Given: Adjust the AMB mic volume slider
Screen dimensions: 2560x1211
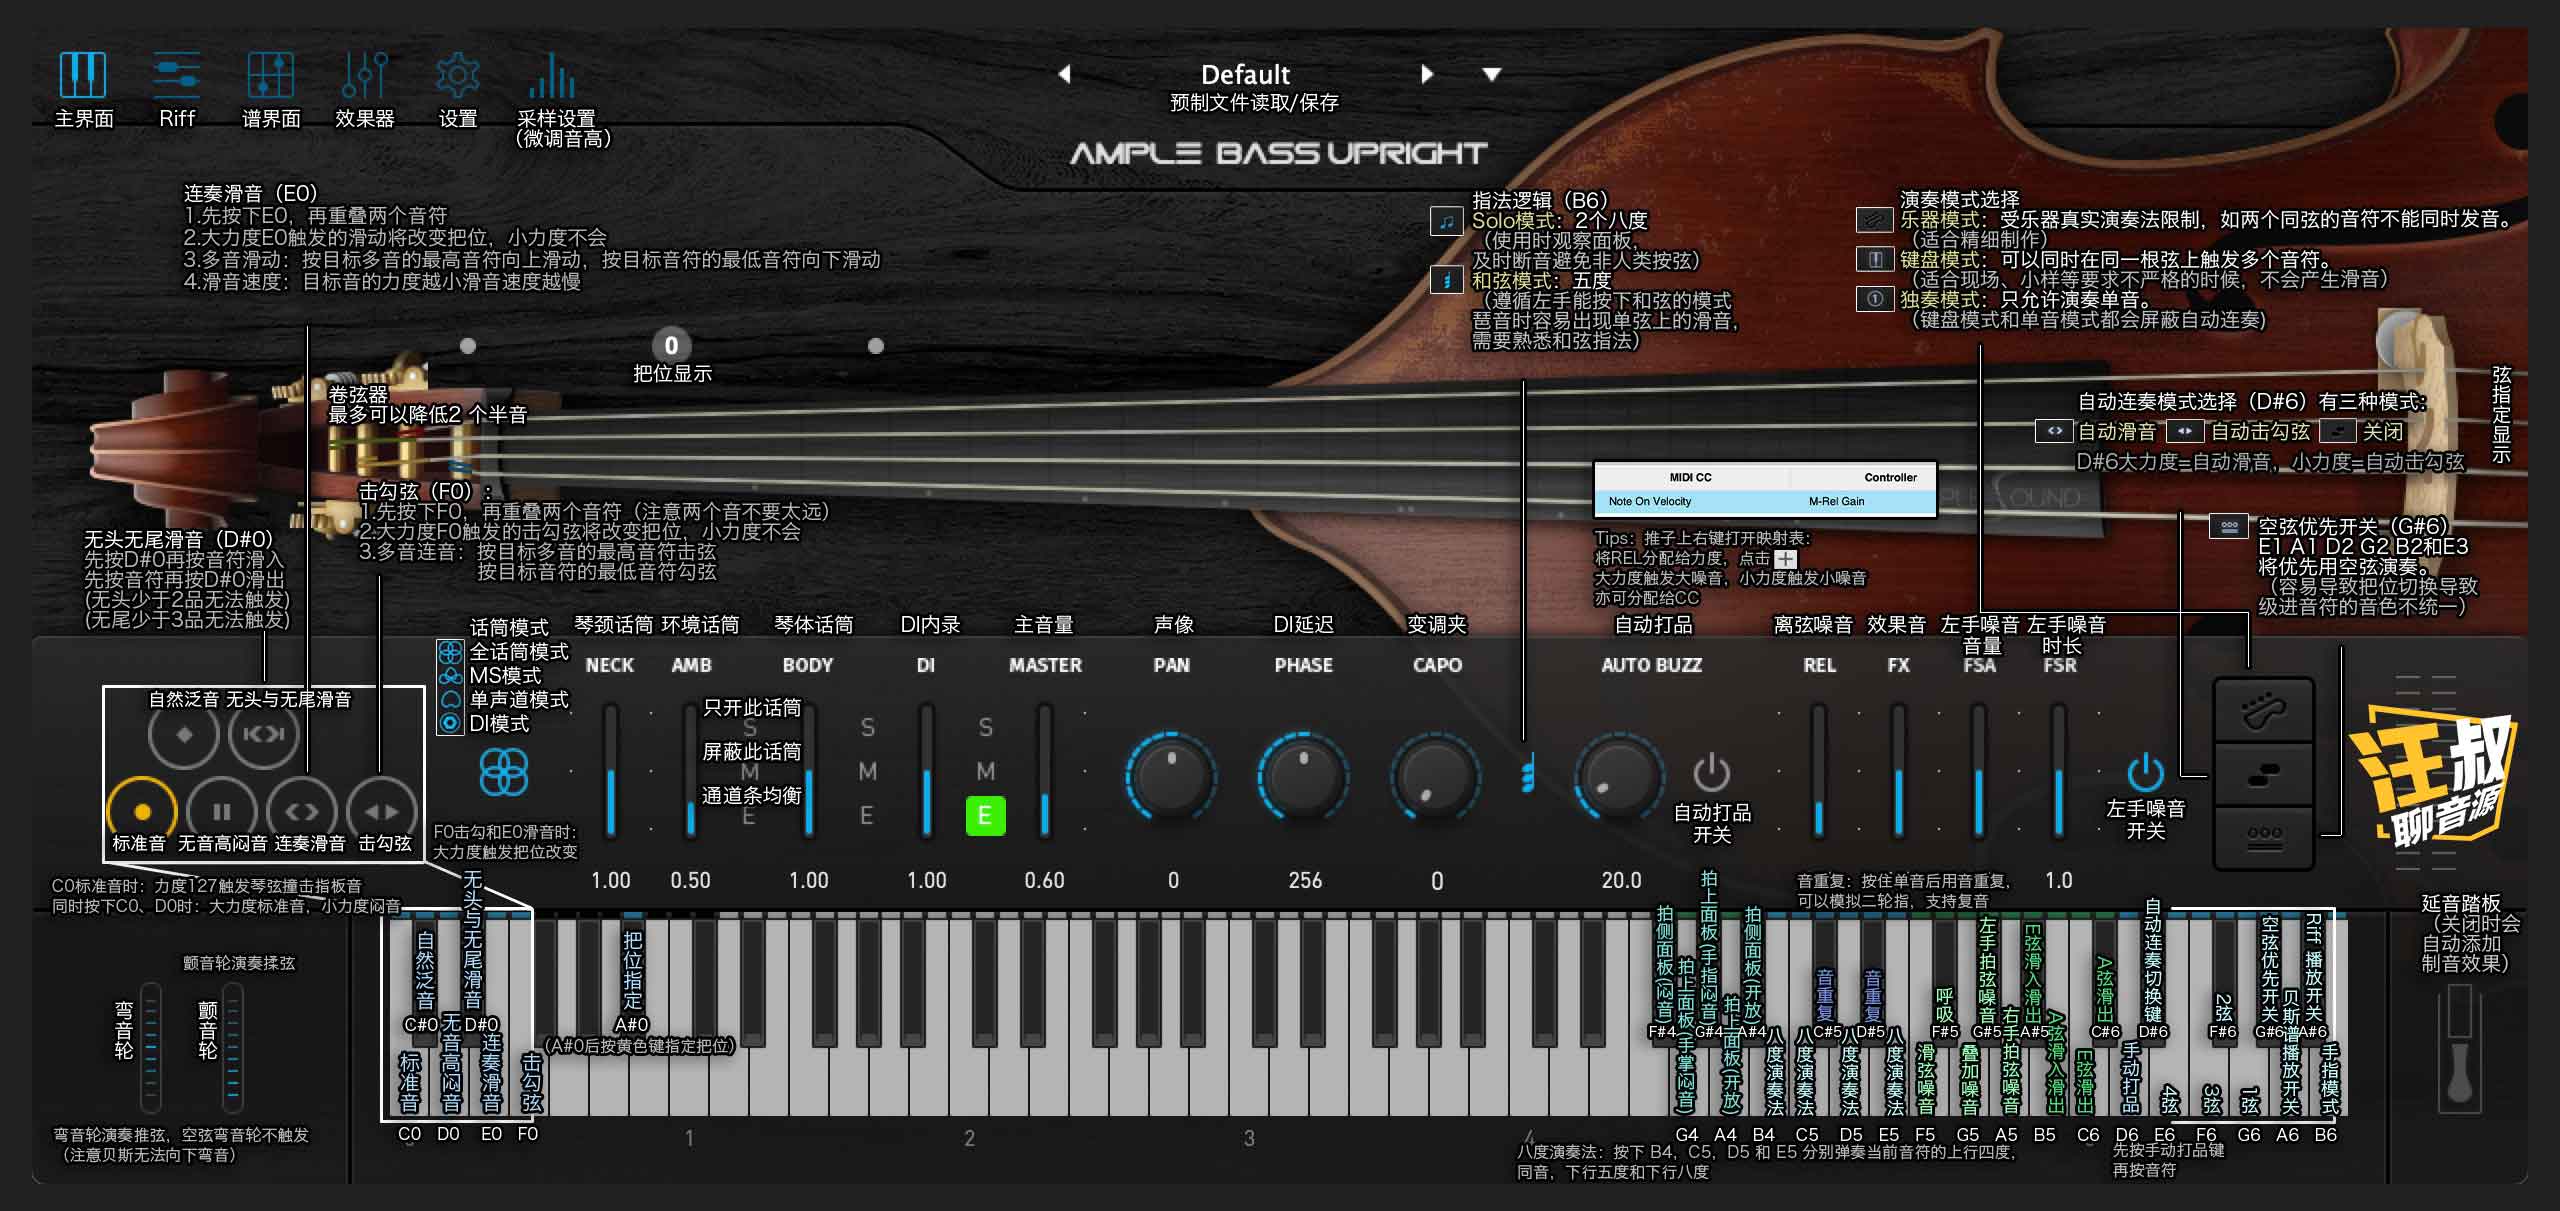Looking at the screenshot, I should click(x=690, y=770).
